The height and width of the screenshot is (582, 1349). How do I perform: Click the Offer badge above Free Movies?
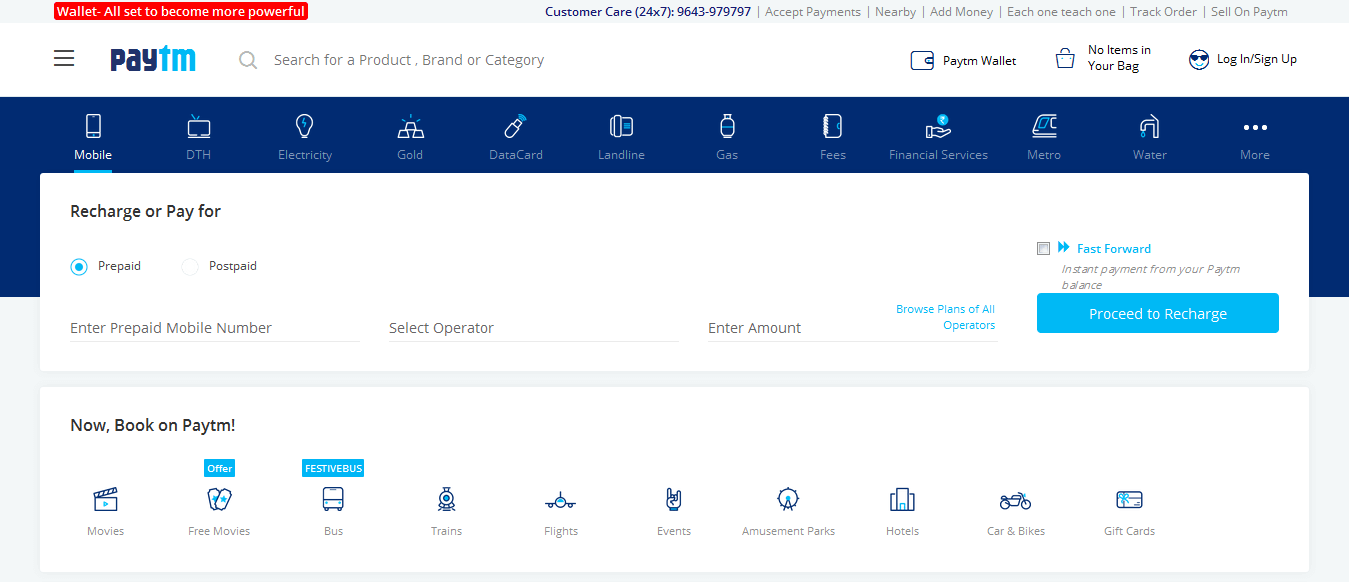click(220, 468)
